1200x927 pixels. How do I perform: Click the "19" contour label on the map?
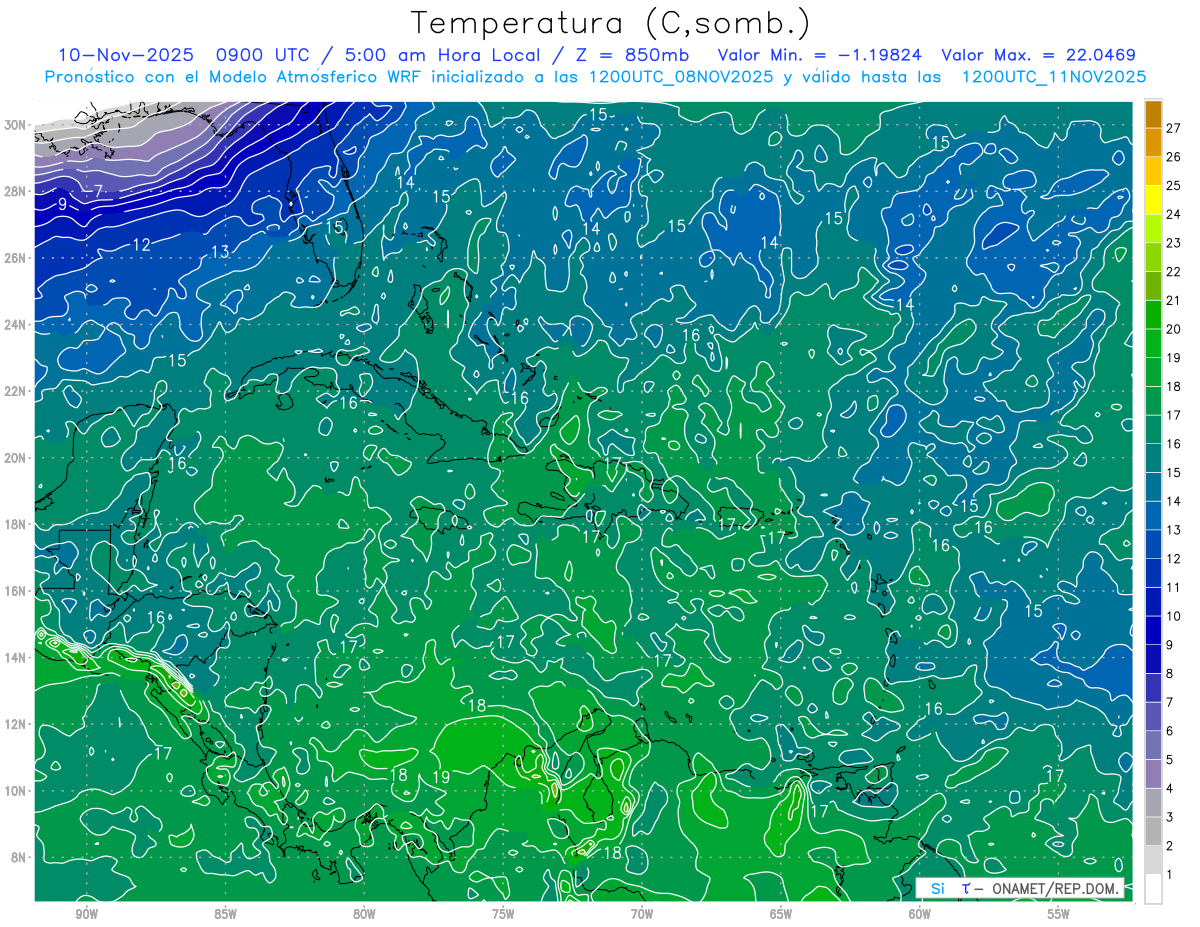[441, 777]
